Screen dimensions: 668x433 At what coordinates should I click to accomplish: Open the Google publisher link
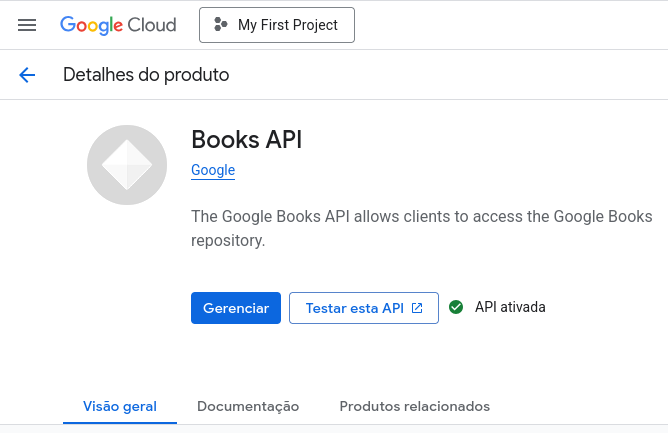[213, 170]
